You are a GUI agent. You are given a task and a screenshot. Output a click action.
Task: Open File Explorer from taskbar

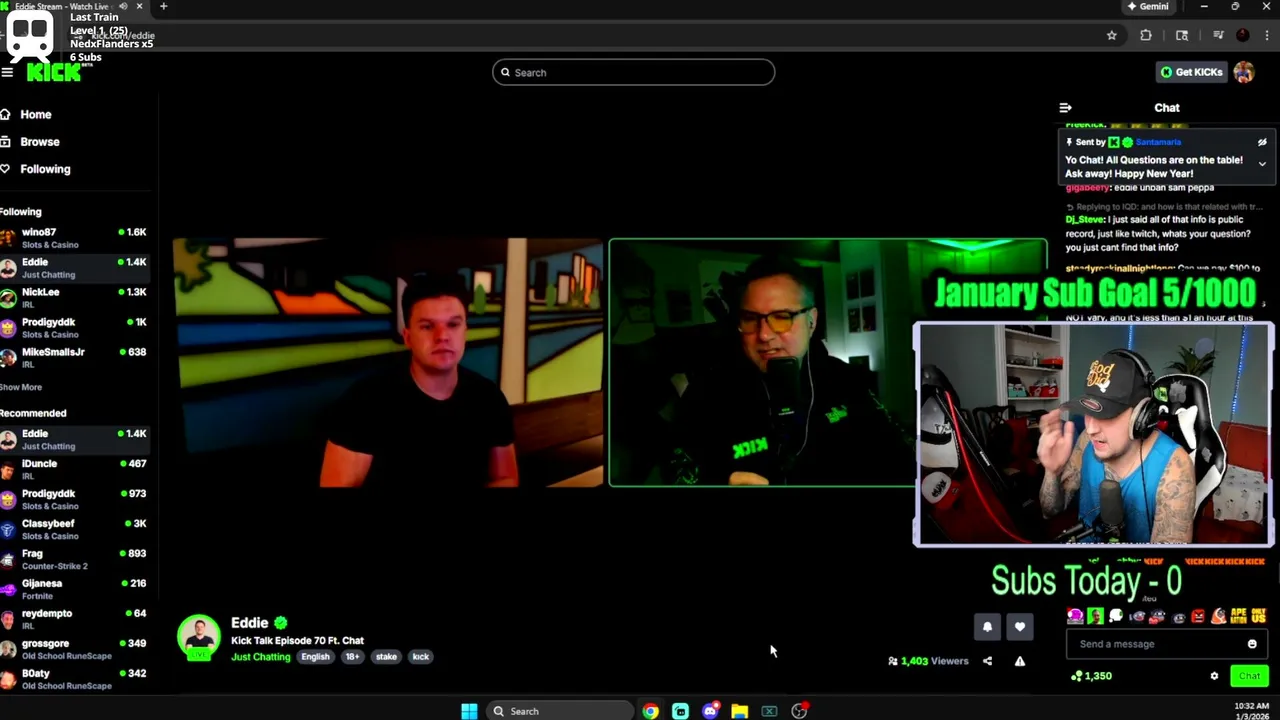(739, 711)
